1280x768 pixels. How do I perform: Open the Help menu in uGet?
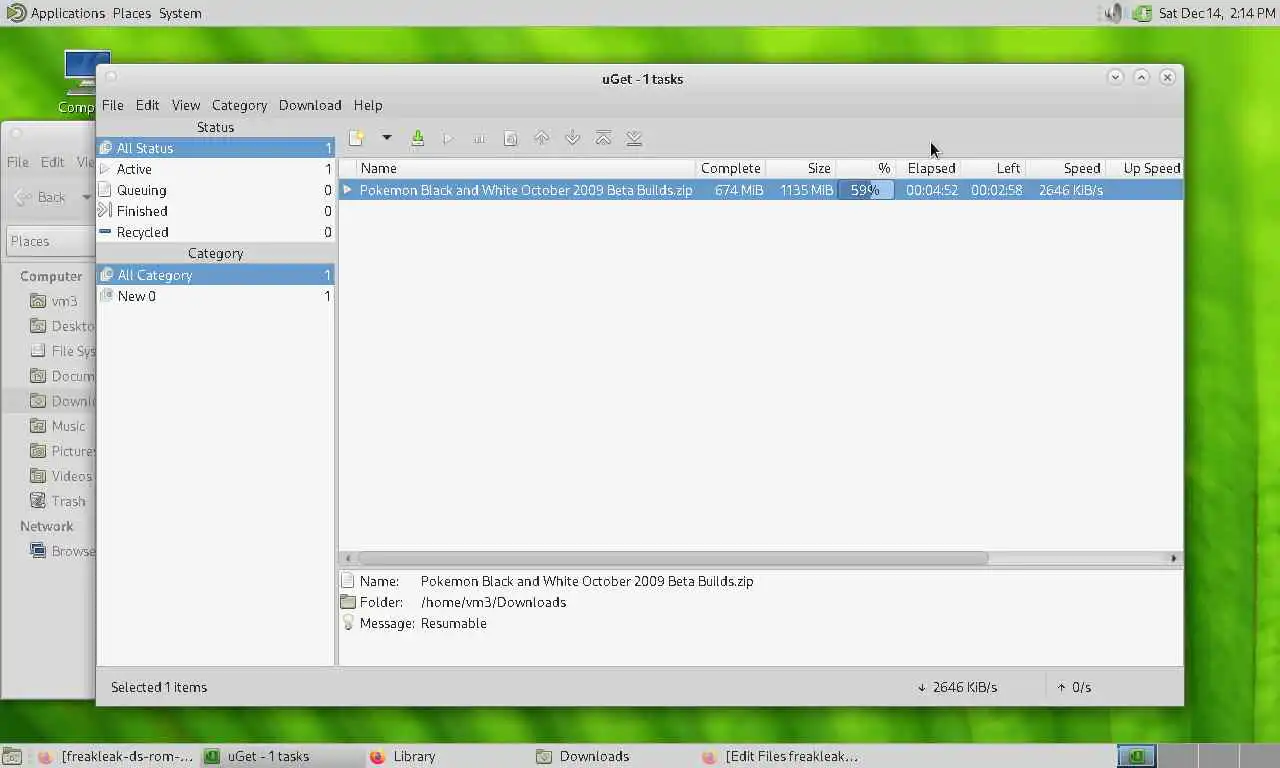click(368, 105)
